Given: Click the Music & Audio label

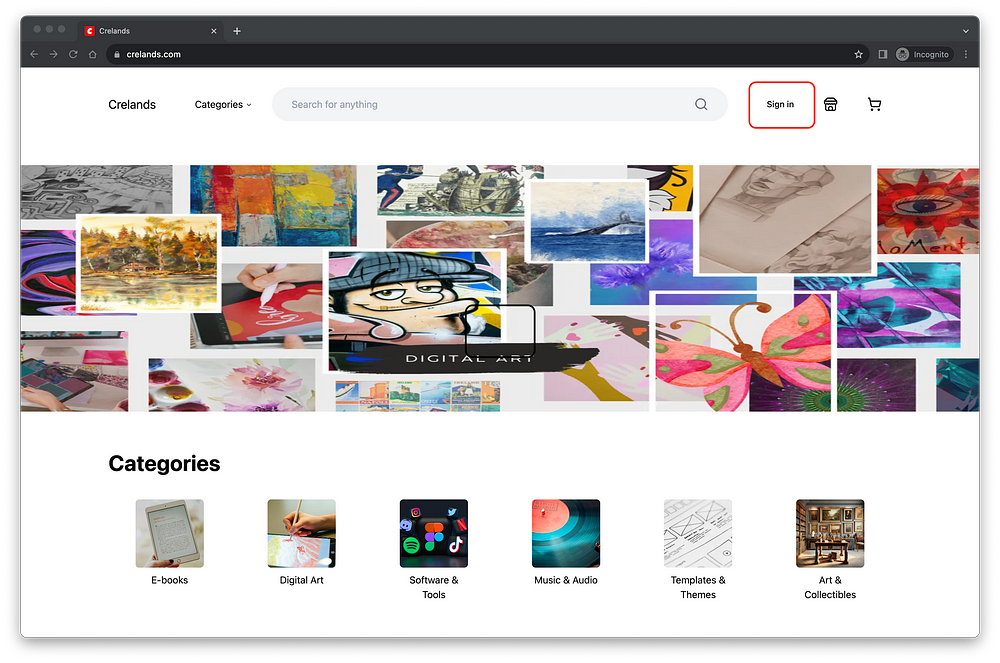Looking at the screenshot, I should pos(566,580).
